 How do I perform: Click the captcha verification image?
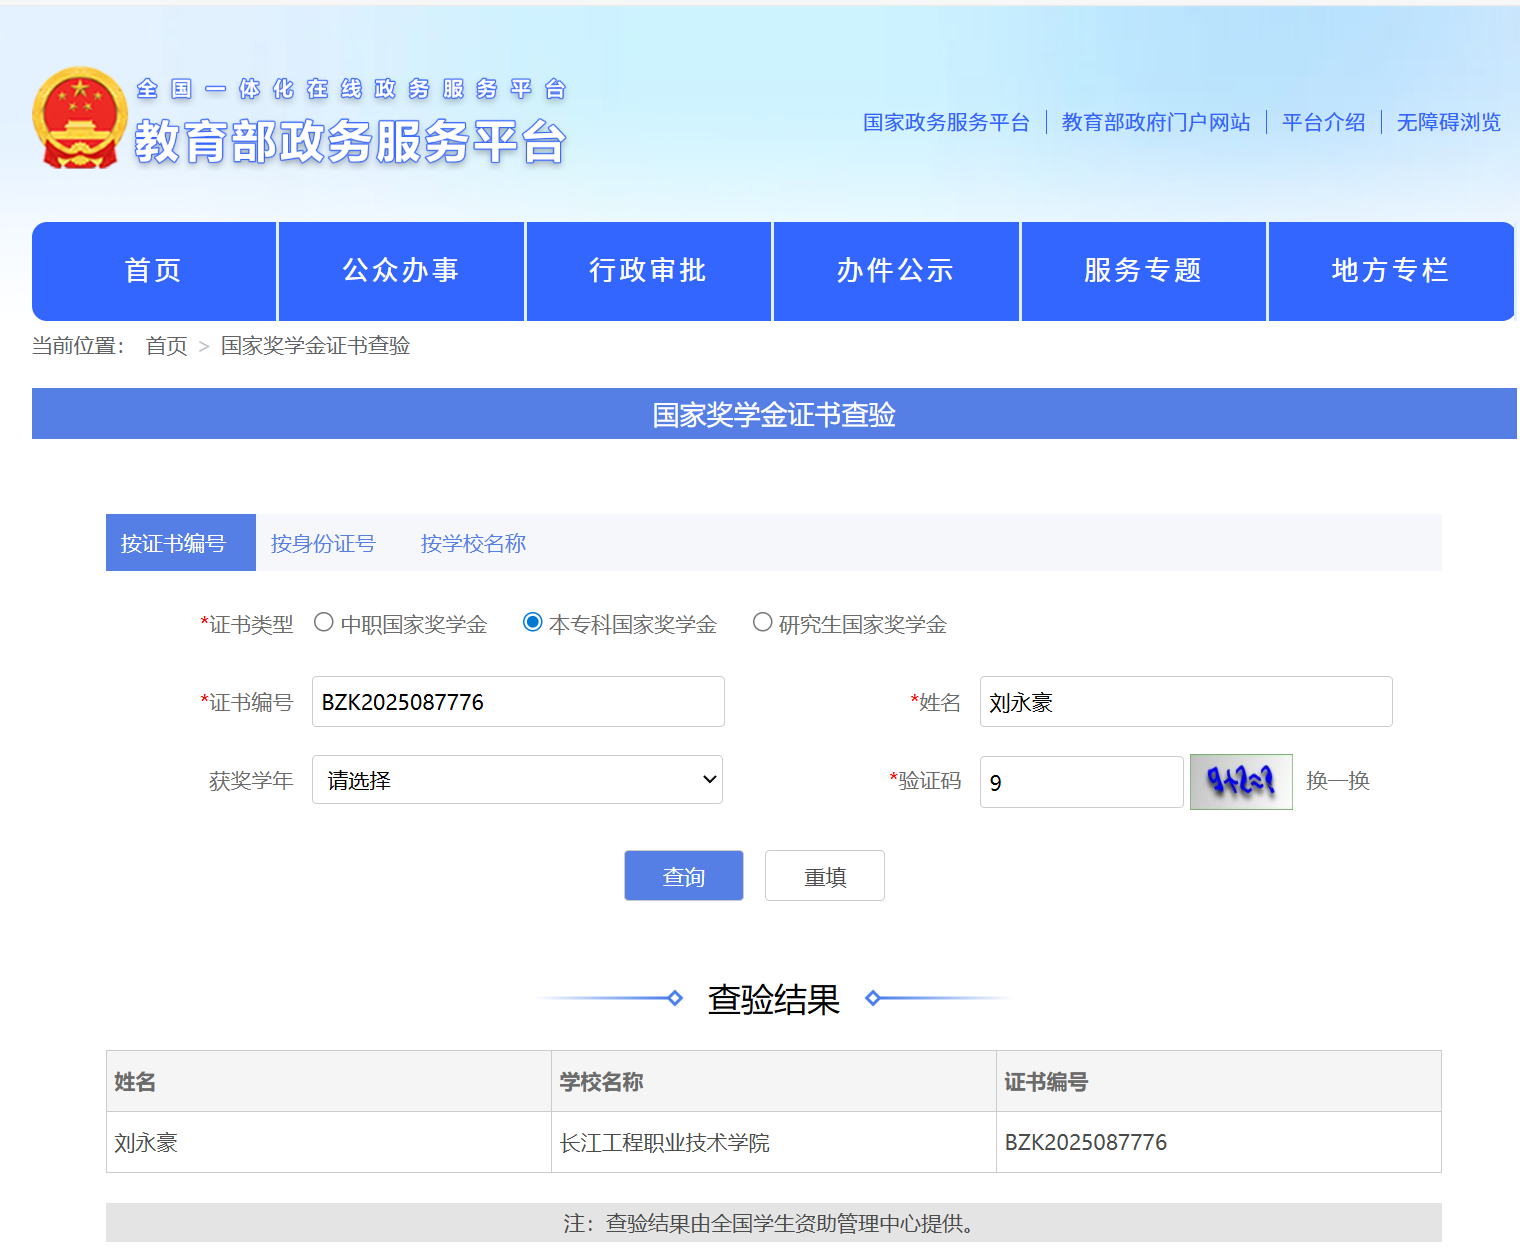tap(1240, 781)
